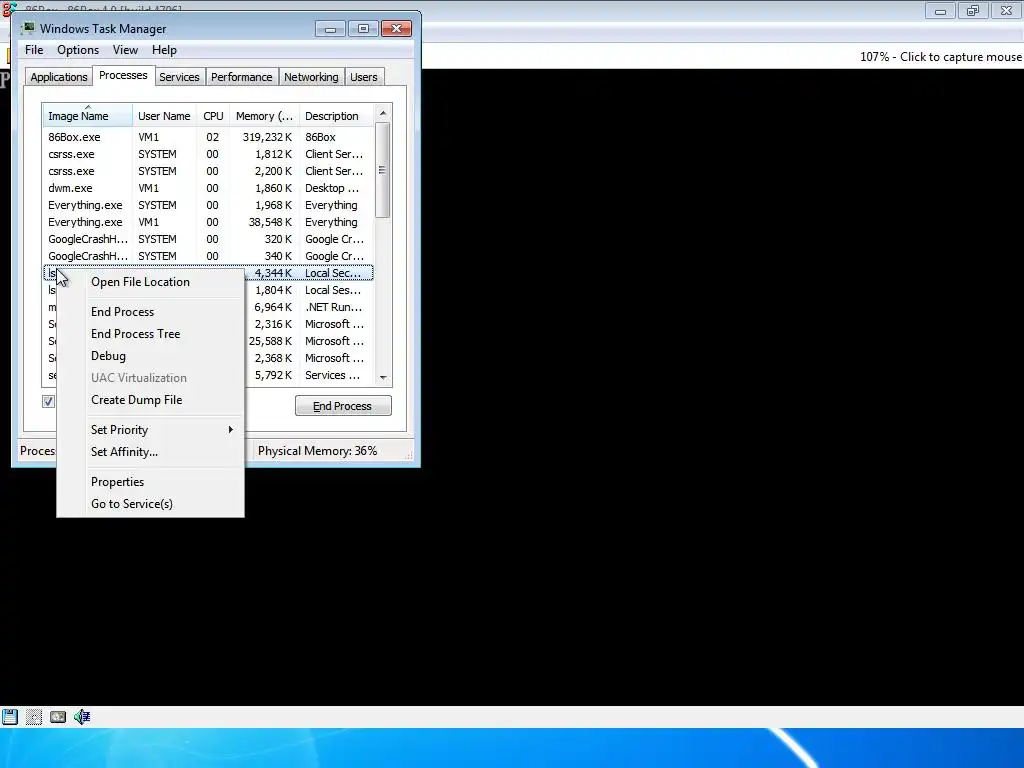This screenshot has width=1024, height=768.
Task: Select End Process in the context menu
Action: 123,312
